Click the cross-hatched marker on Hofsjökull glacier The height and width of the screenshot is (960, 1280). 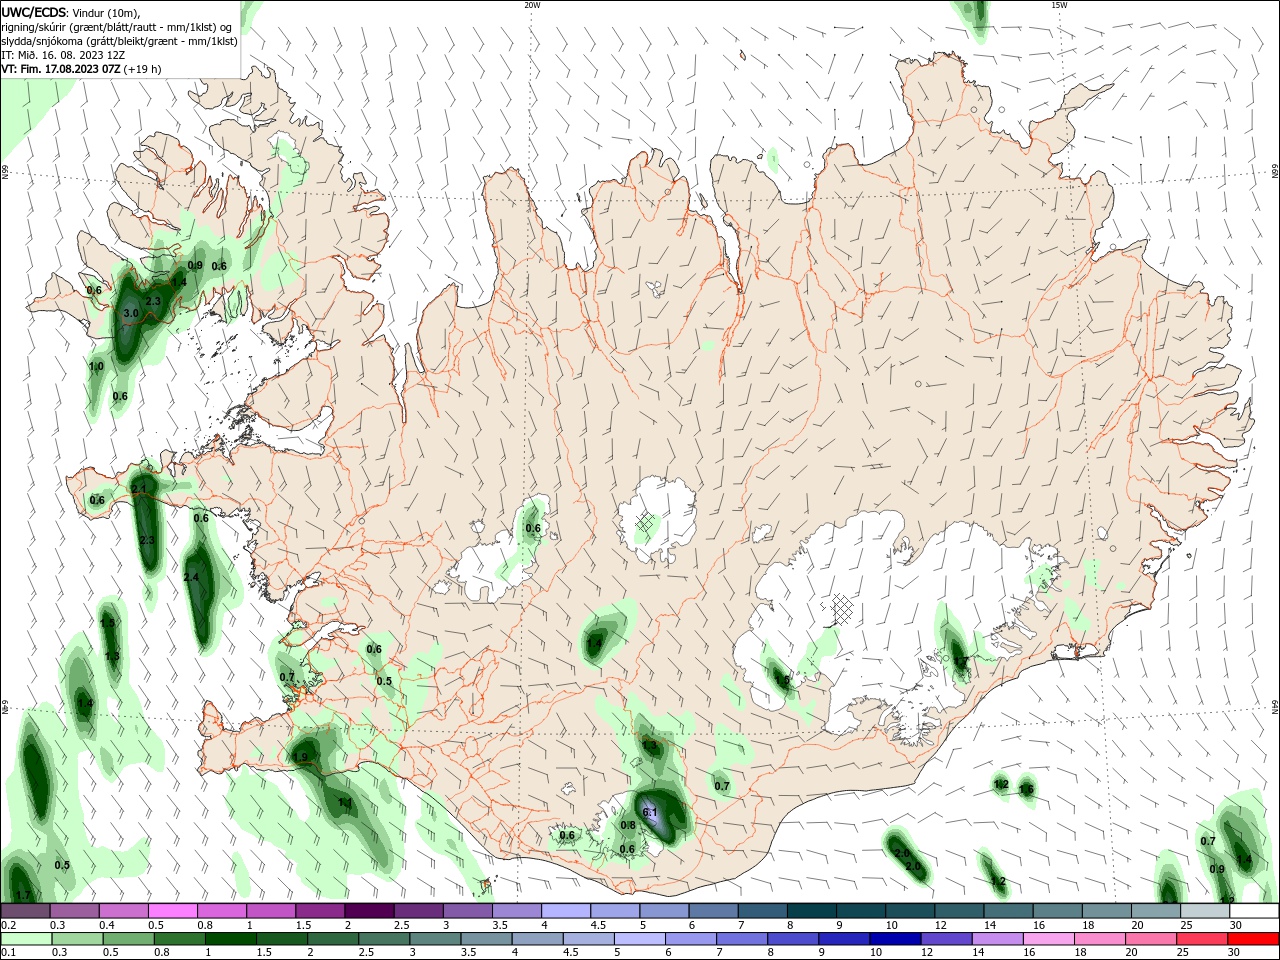(x=646, y=522)
